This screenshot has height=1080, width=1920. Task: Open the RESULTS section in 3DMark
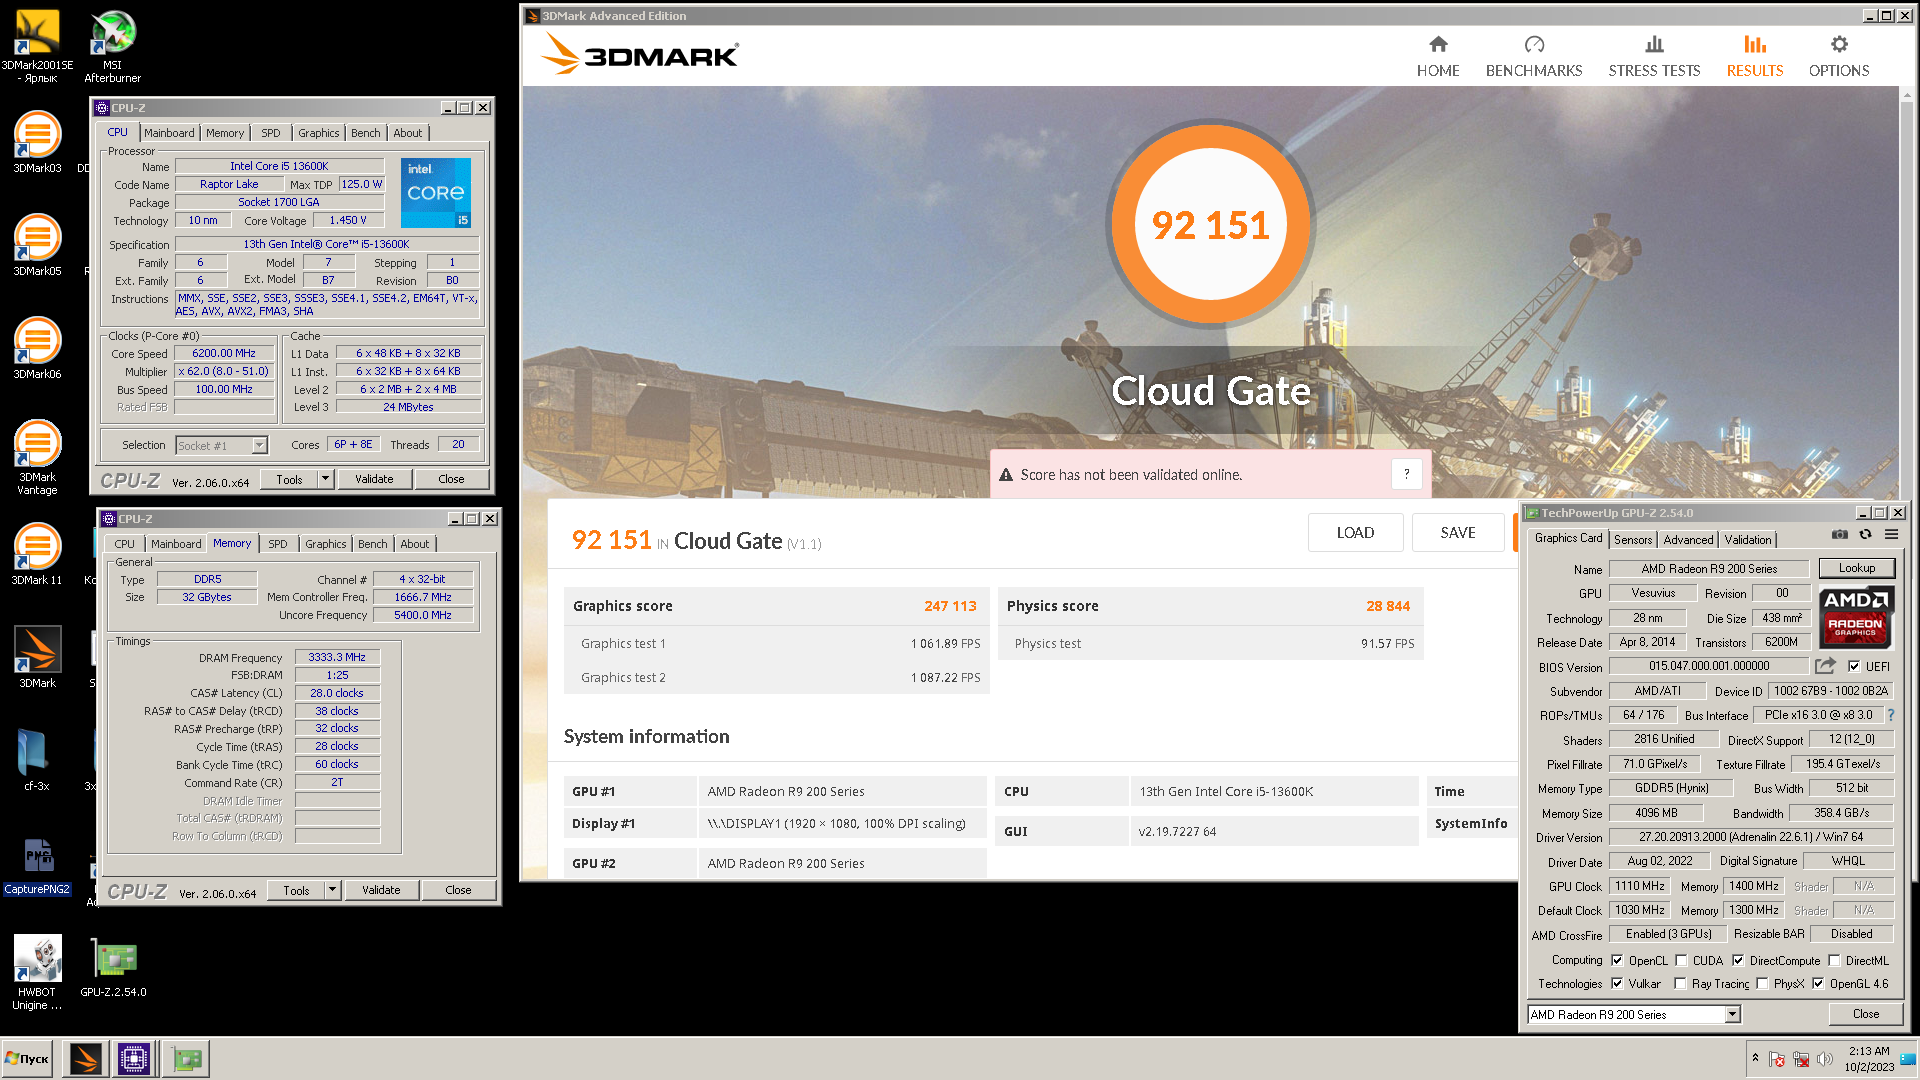point(1755,57)
